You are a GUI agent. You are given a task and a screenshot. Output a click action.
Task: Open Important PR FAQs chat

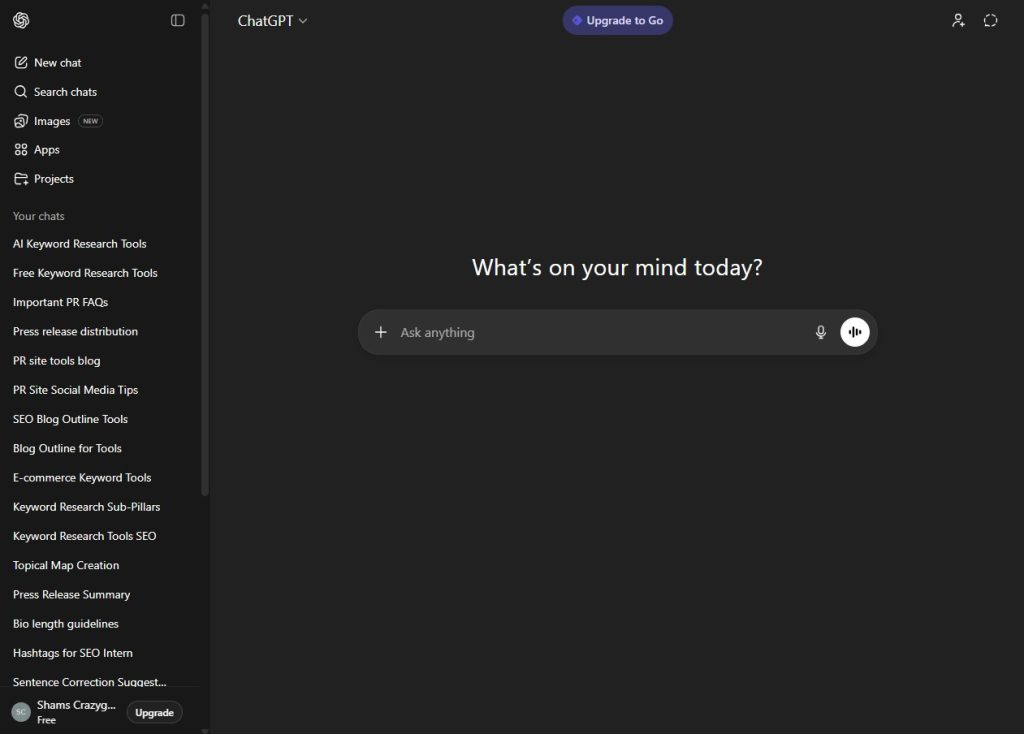(99, 302)
